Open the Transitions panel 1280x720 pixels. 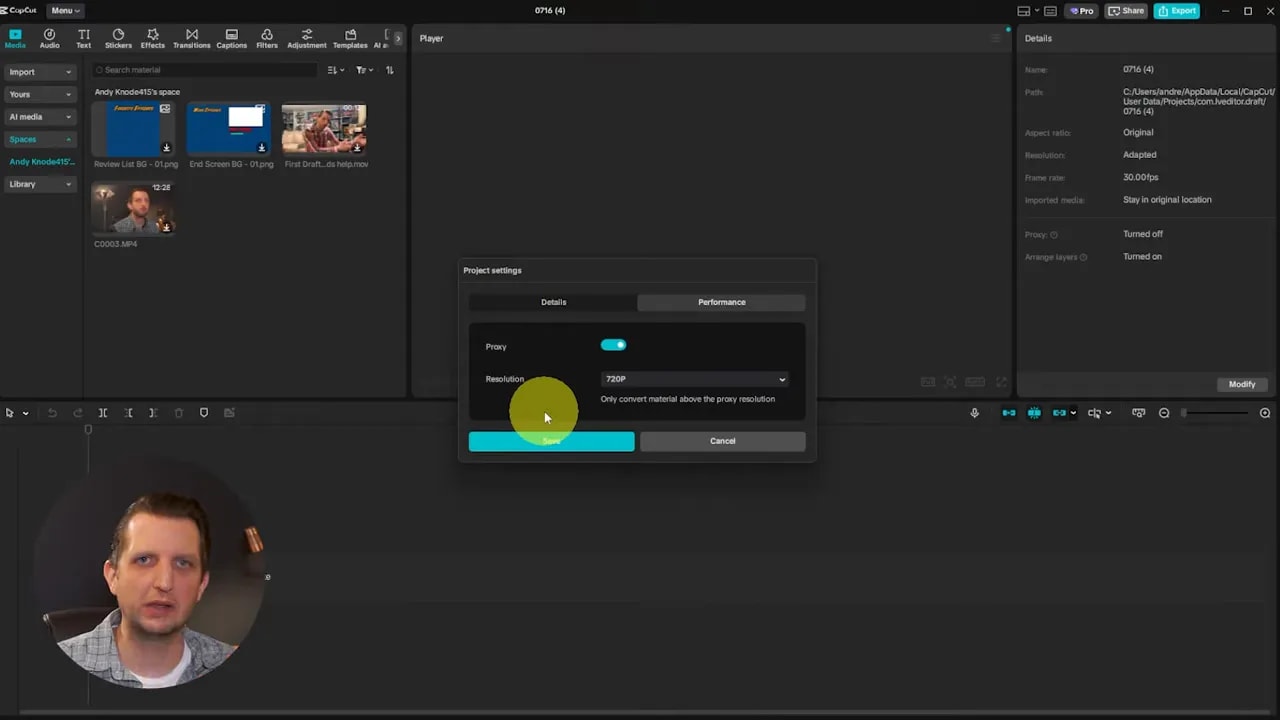click(x=191, y=38)
